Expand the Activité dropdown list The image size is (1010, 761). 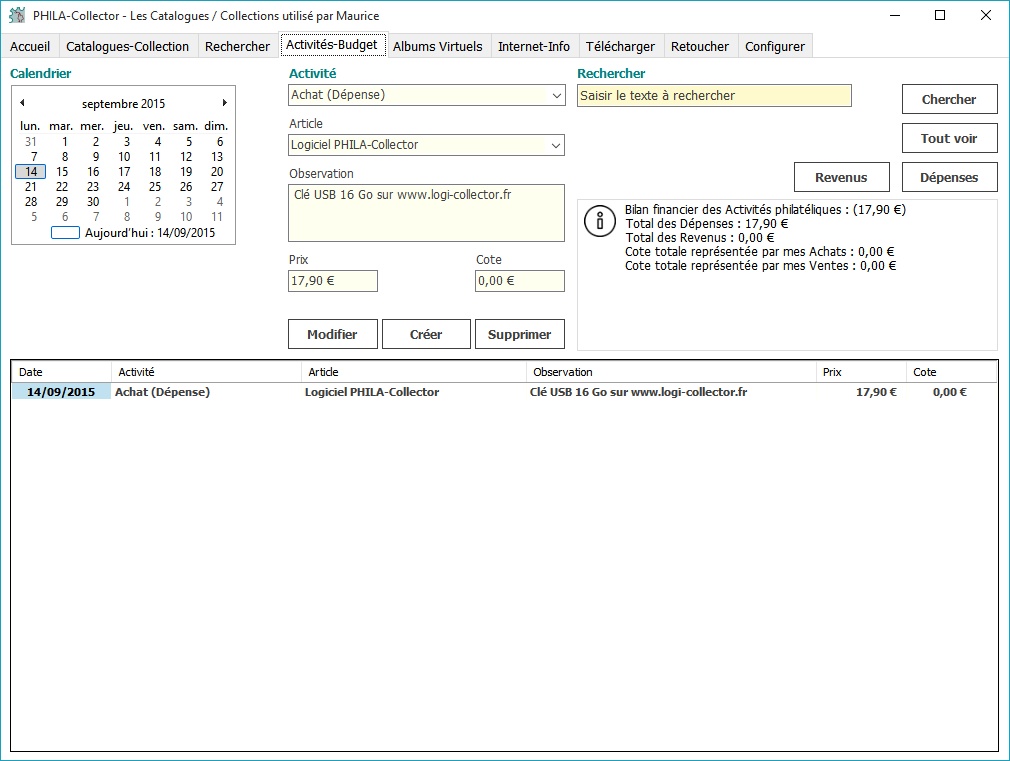coord(557,95)
